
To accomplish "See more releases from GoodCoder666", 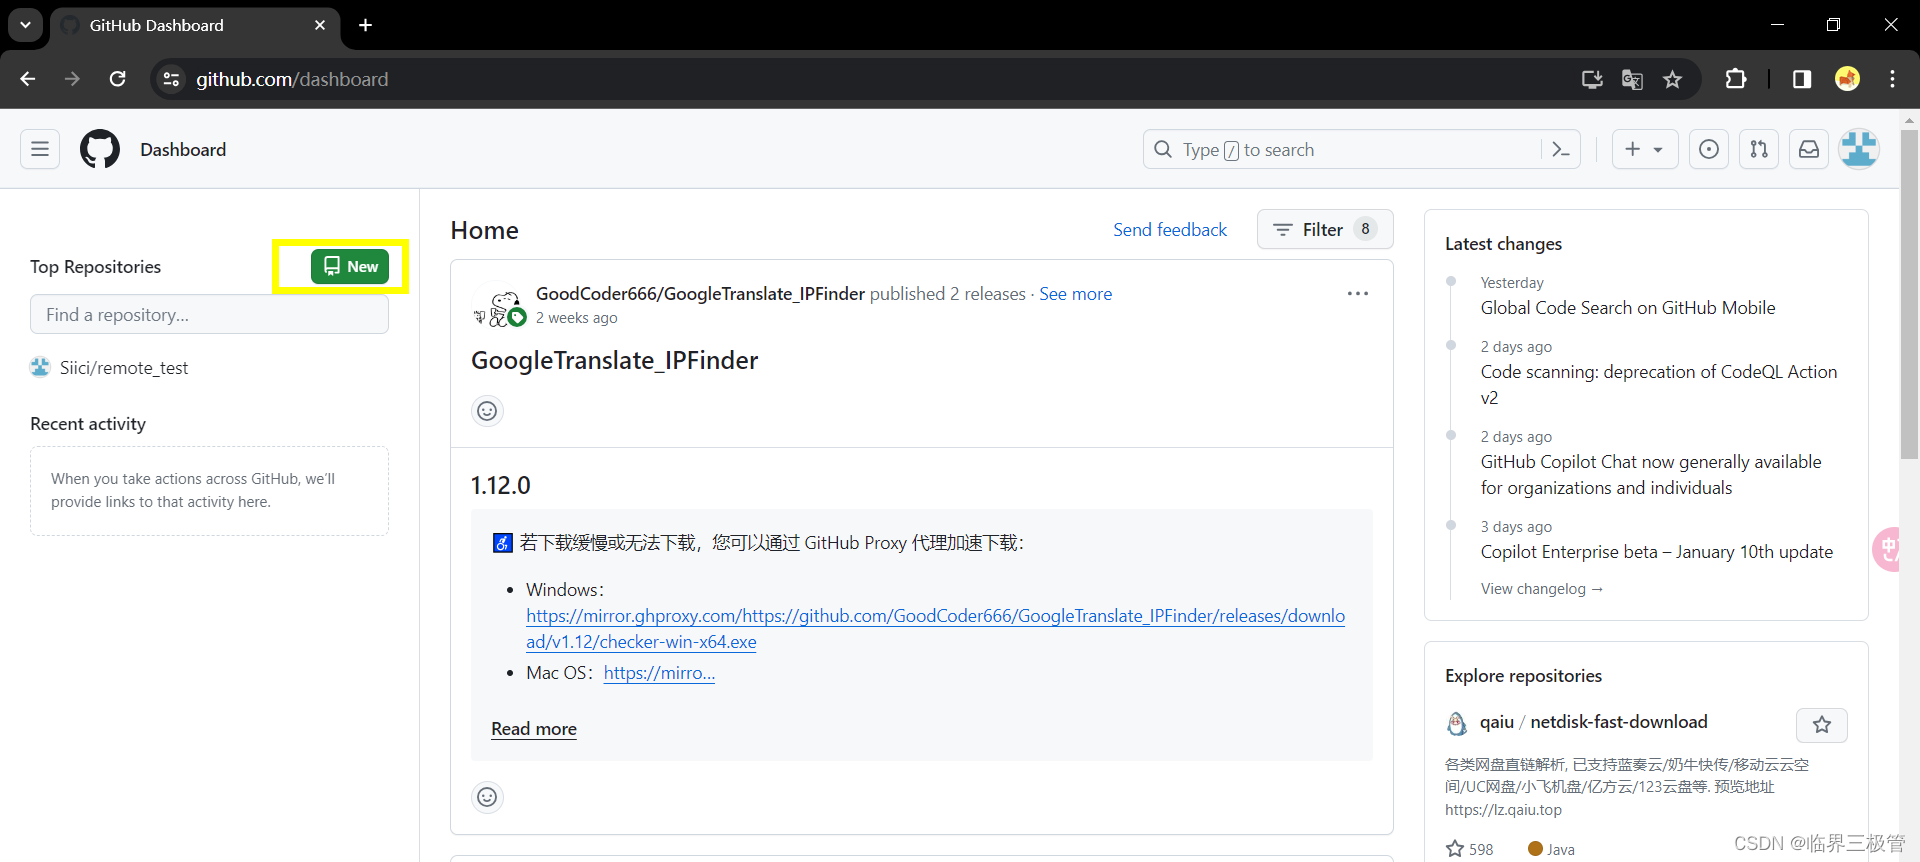I will 1075,293.
